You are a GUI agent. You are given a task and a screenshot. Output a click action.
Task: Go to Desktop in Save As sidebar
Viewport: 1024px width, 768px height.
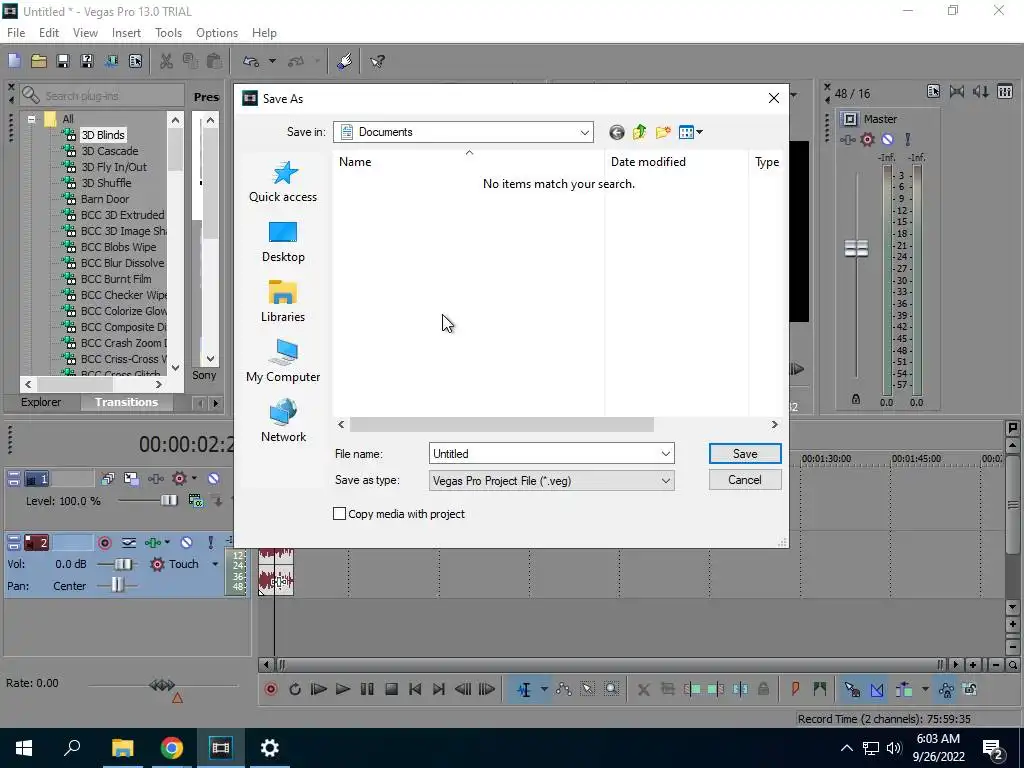pyautogui.click(x=283, y=242)
